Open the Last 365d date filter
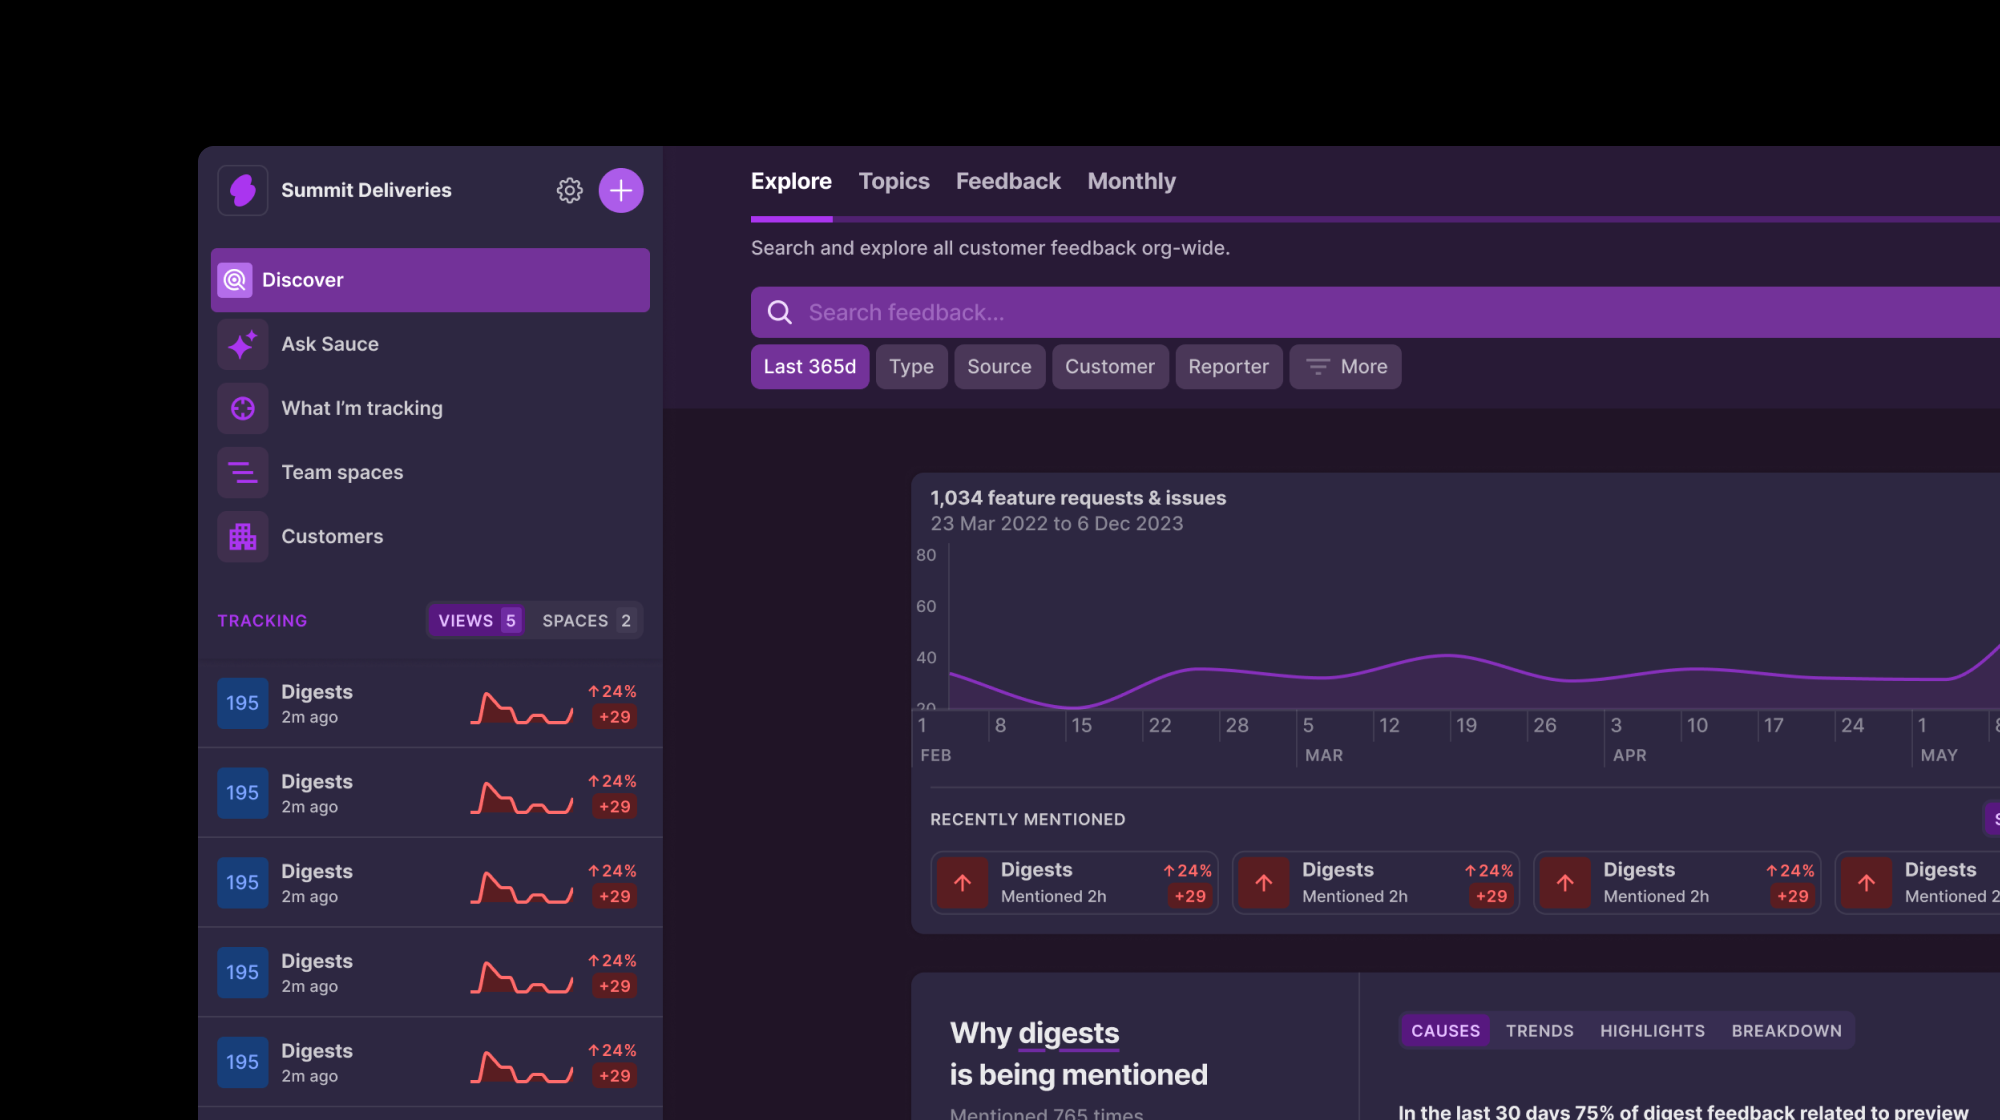The image size is (2000, 1120). pyautogui.click(x=809, y=366)
